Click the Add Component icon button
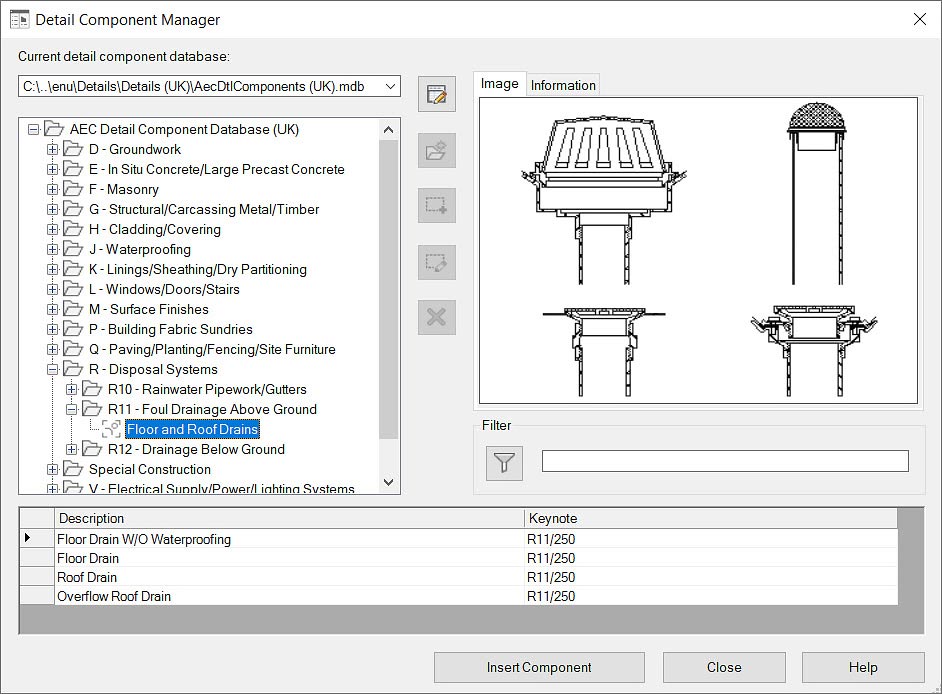Image resolution: width=942 pixels, height=694 pixels. coord(436,206)
